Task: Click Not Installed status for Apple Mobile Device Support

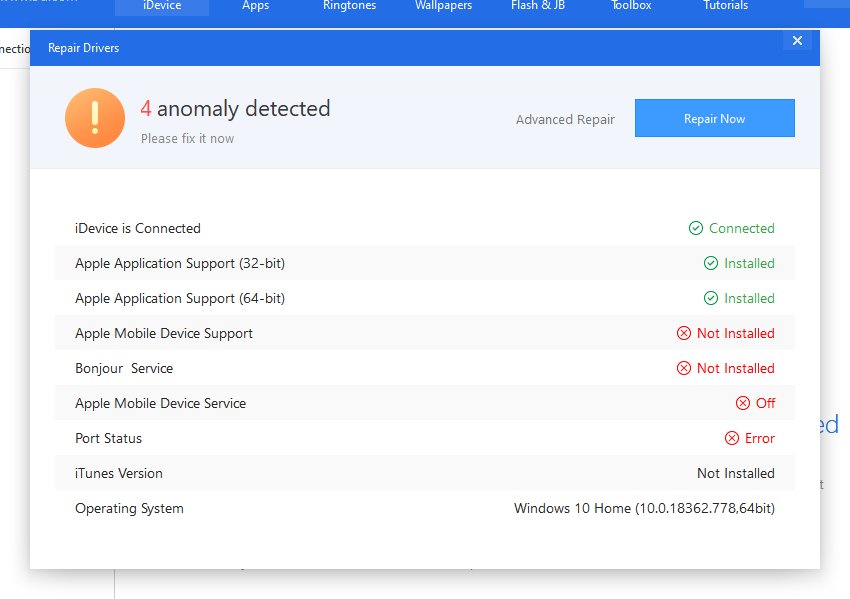Action: [x=736, y=333]
